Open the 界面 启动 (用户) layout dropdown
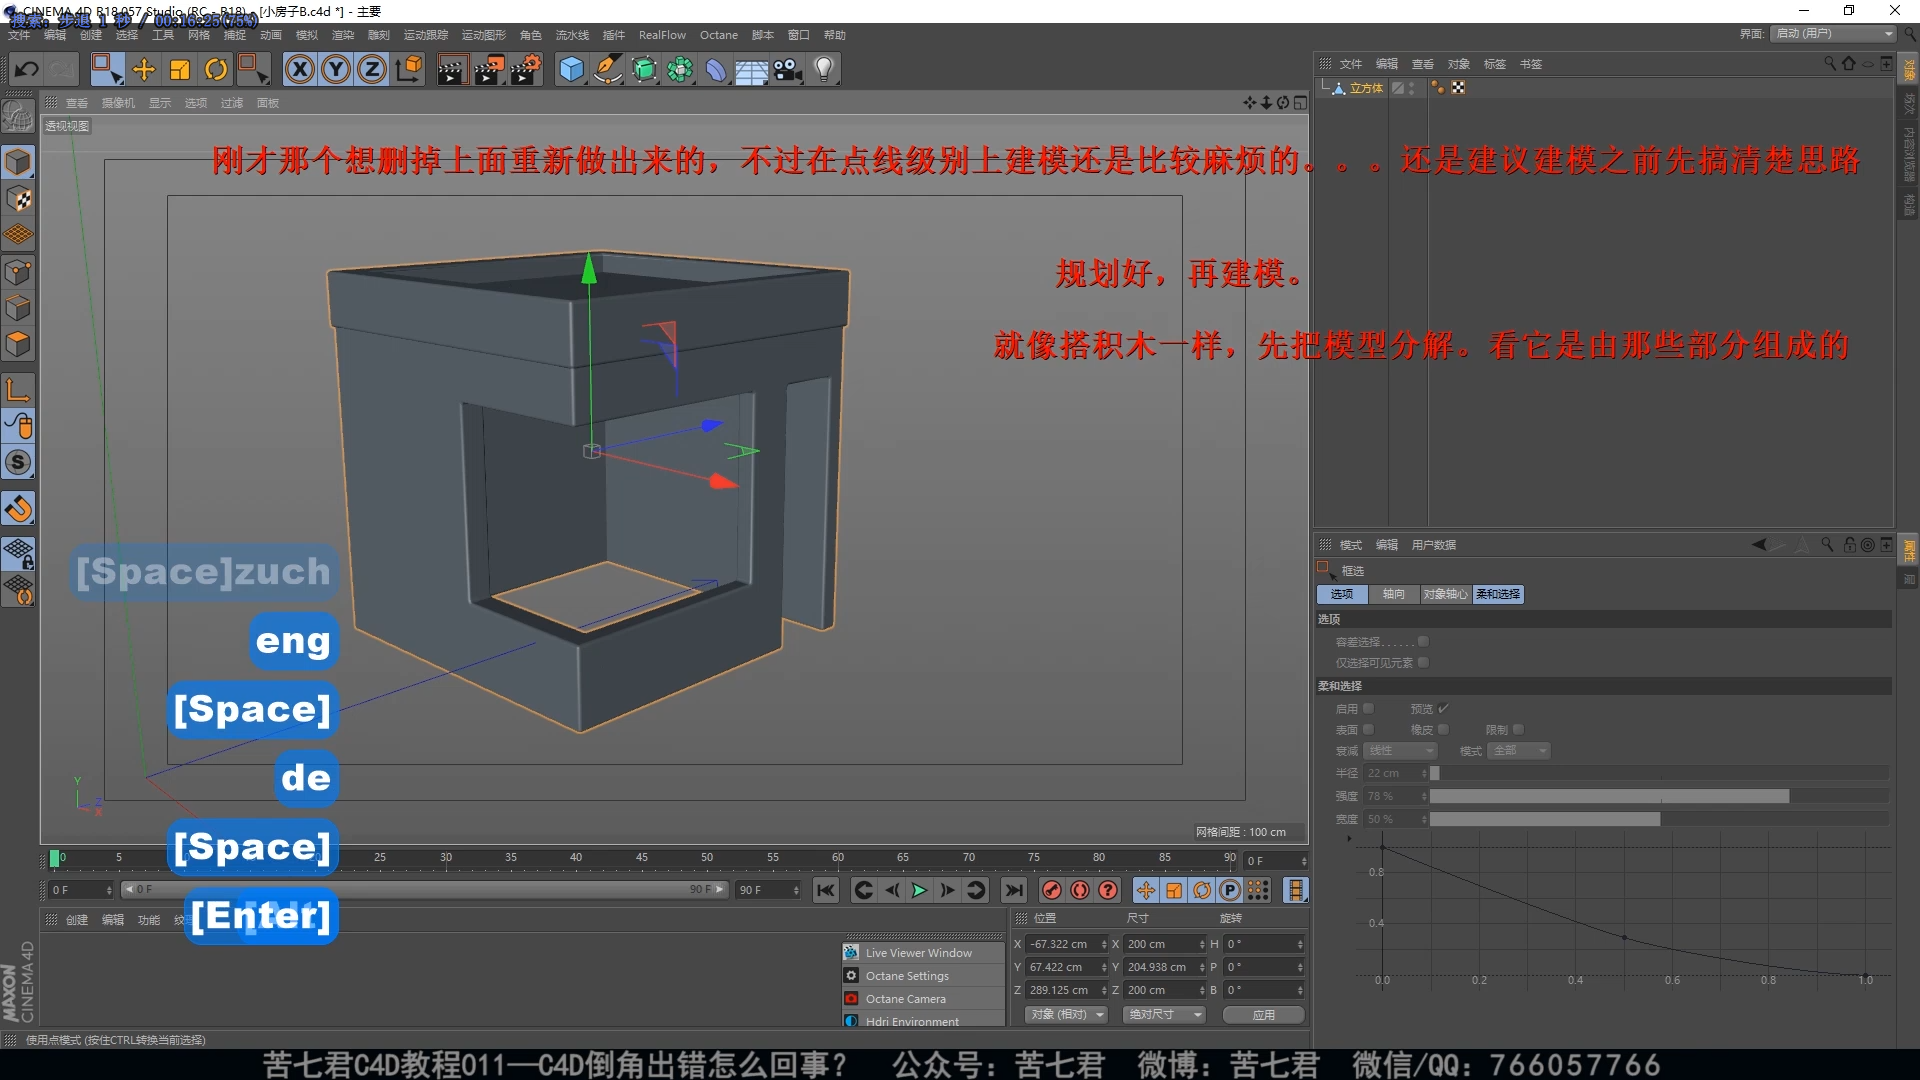Viewport: 1920px width, 1080px height. tap(1833, 34)
